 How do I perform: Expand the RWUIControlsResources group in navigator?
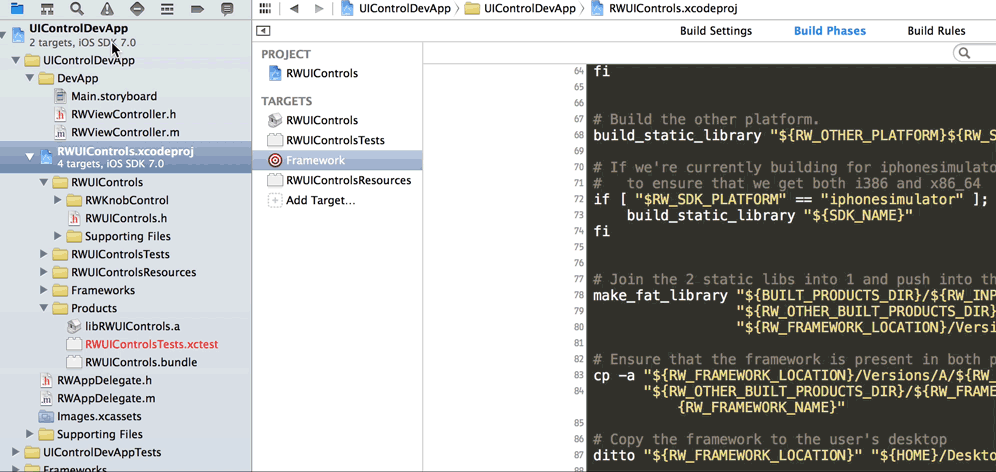pos(43,272)
